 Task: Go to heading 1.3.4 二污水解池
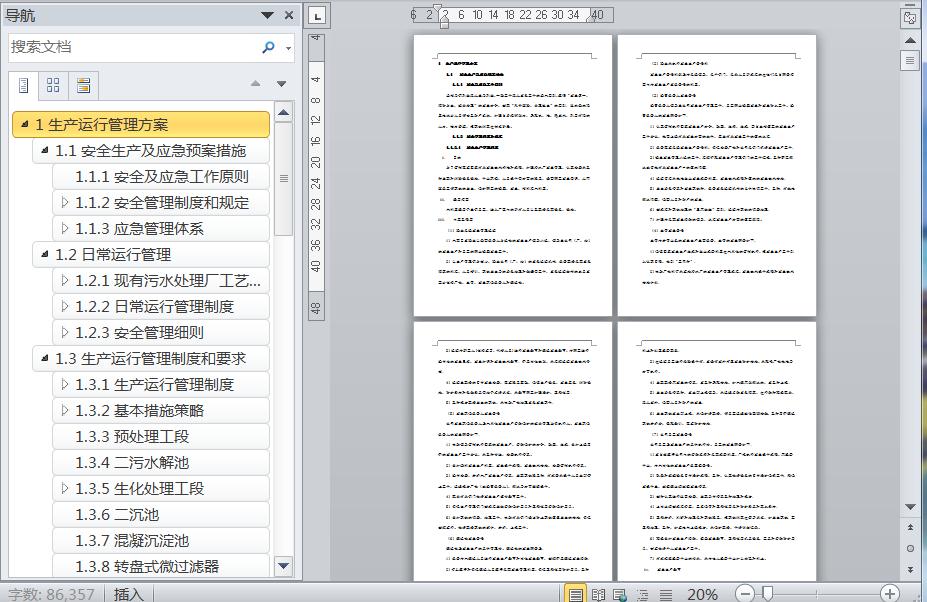(x=161, y=463)
